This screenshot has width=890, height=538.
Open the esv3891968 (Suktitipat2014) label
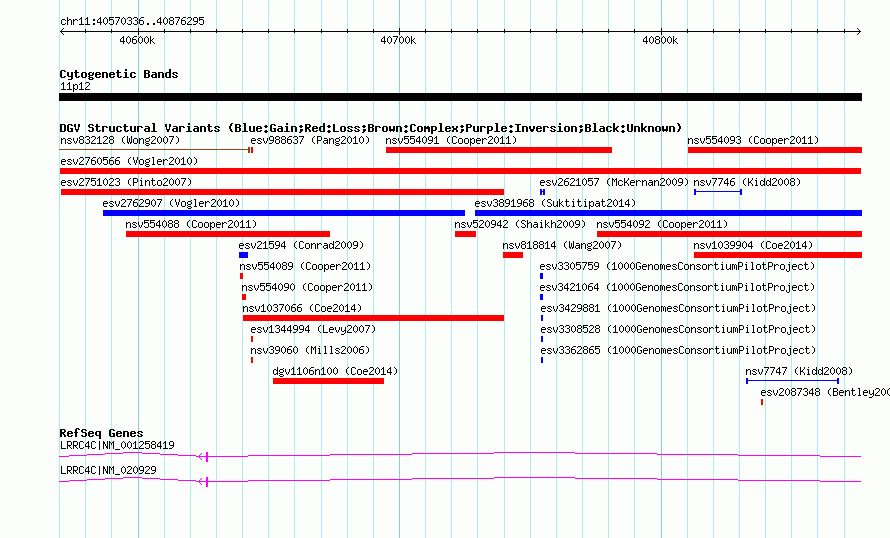coord(555,203)
